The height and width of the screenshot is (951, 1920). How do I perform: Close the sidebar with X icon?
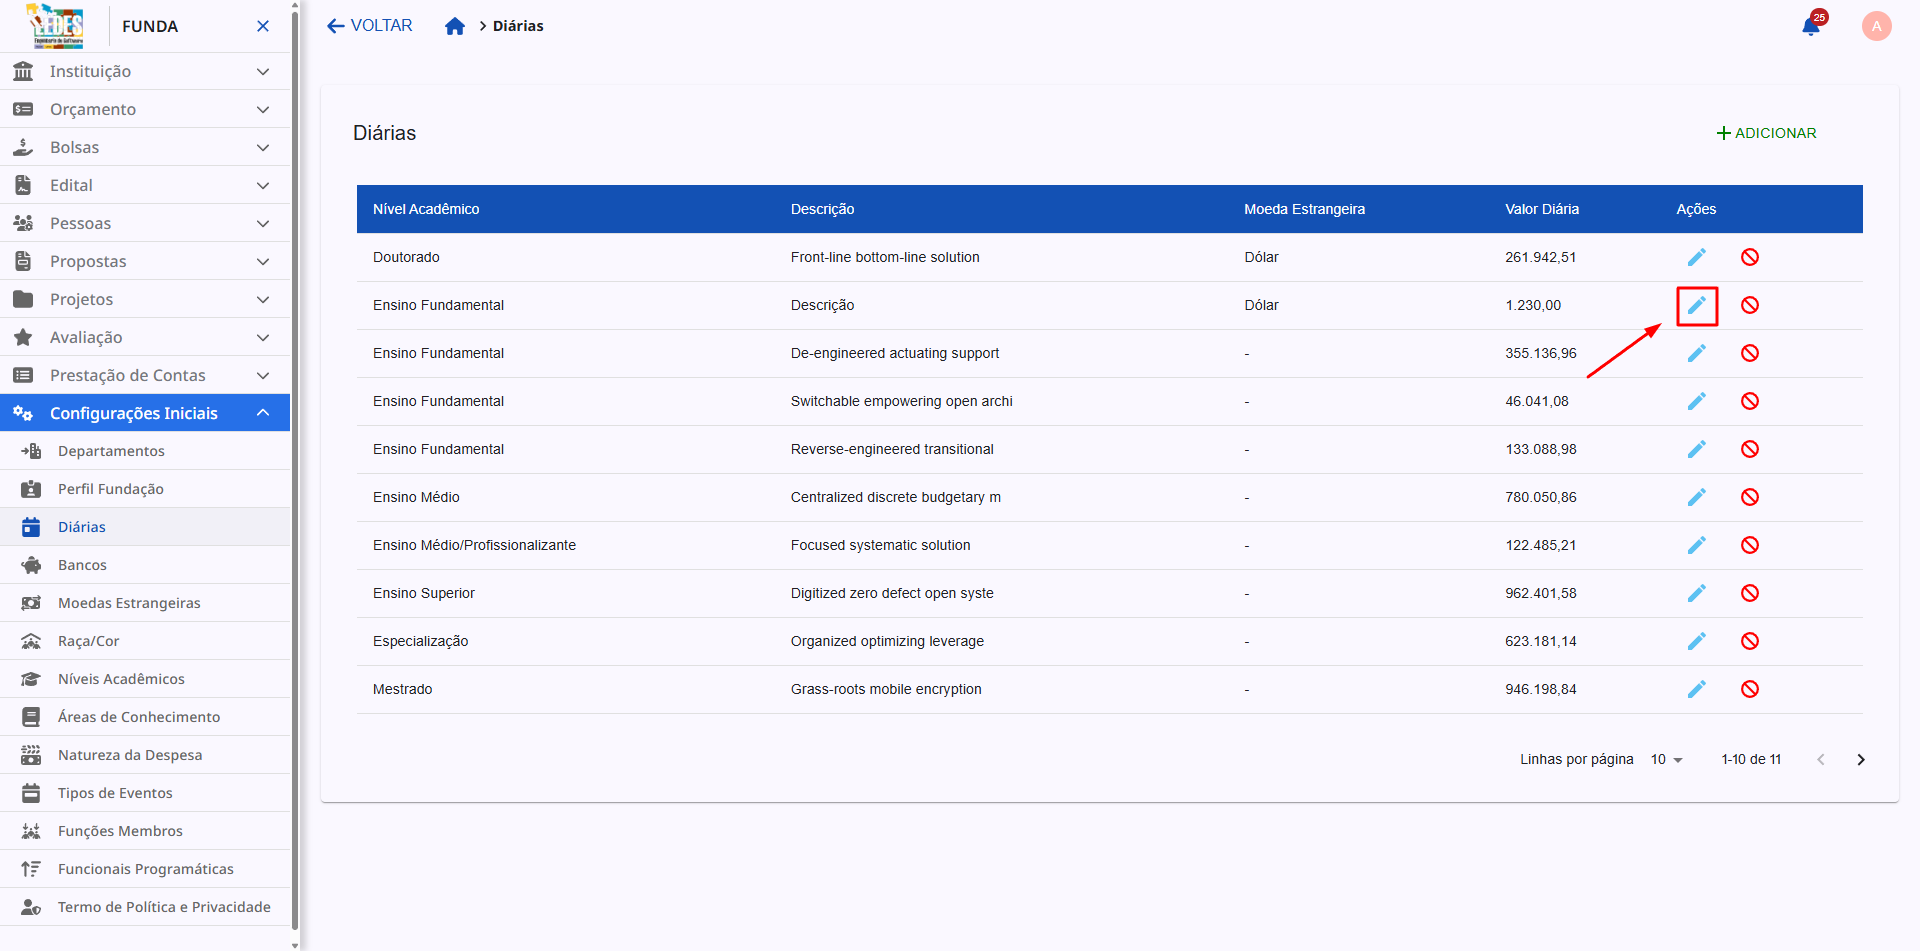tap(263, 26)
